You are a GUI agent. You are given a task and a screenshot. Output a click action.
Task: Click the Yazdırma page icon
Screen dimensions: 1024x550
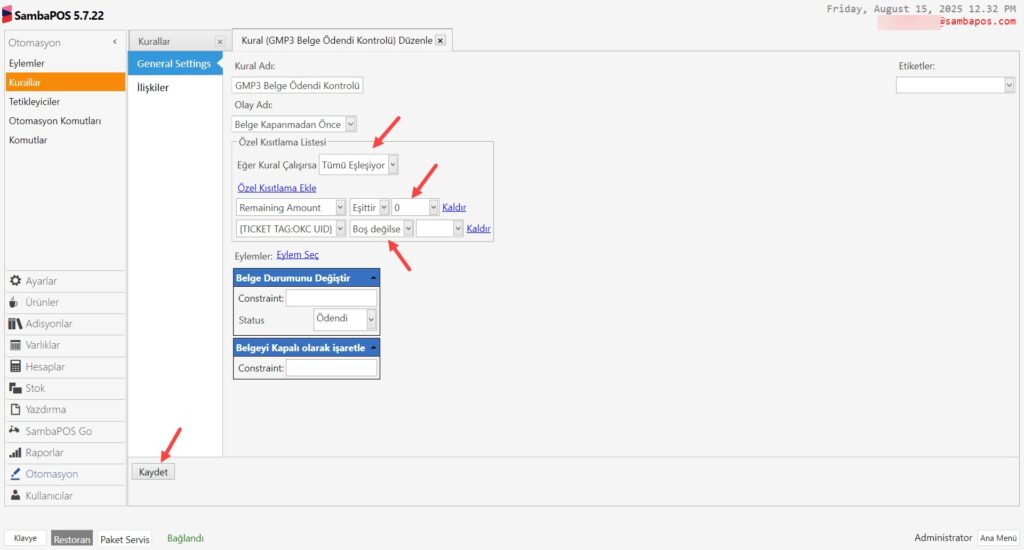point(15,410)
